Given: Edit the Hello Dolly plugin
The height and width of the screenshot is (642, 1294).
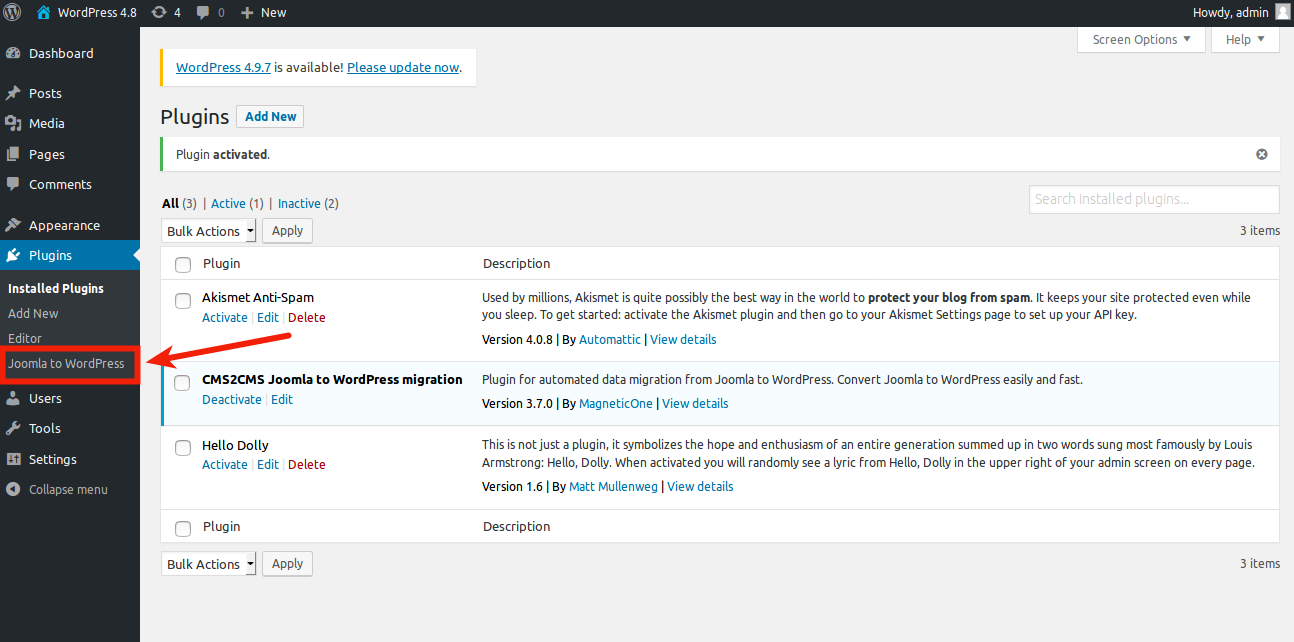Looking at the screenshot, I should [268, 464].
